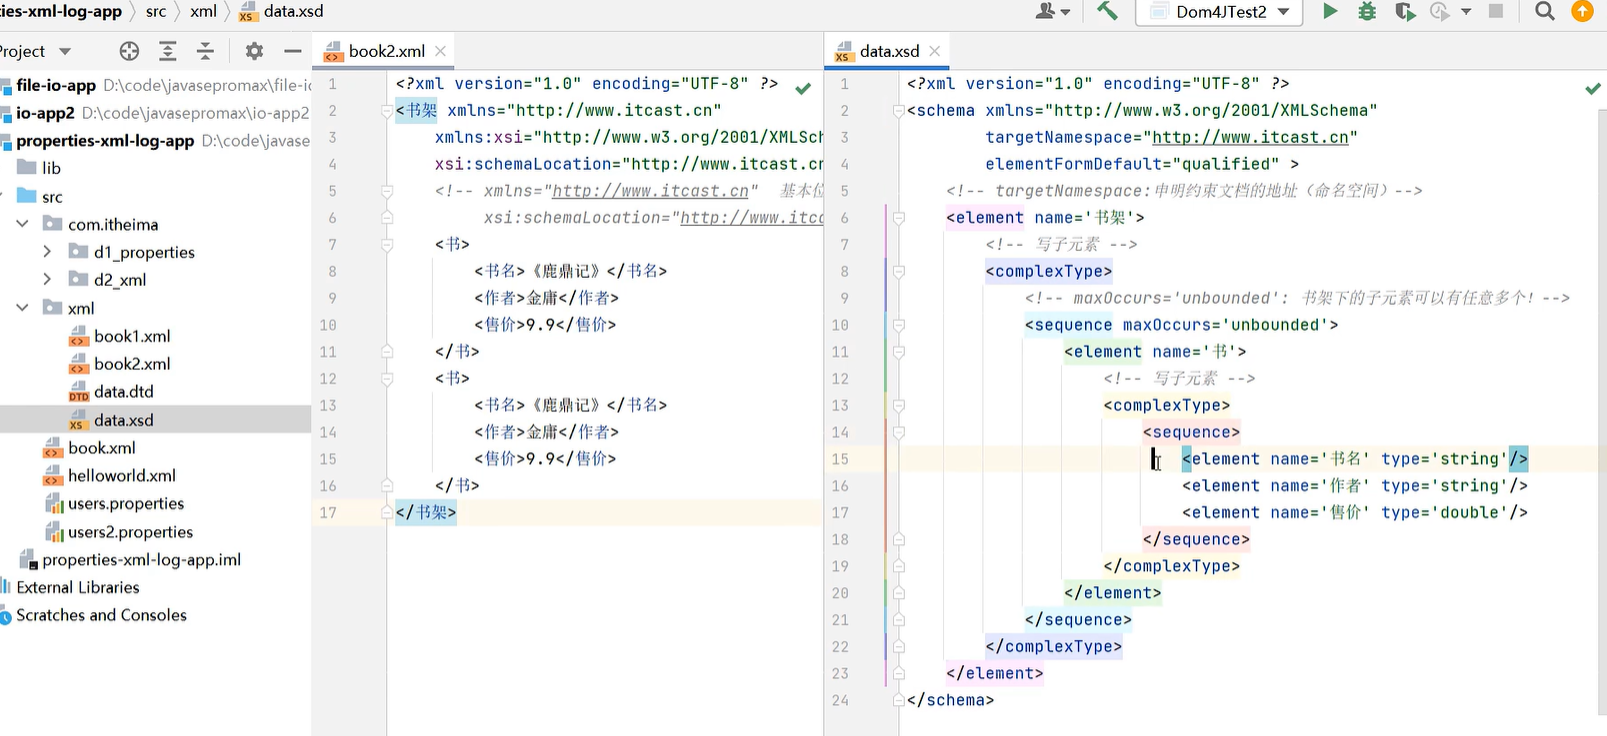Click the locate-file crosshair icon in Project panel
The height and width of the screenshot is (736, 1607).
pyautogui.click(x=129, y=51)
